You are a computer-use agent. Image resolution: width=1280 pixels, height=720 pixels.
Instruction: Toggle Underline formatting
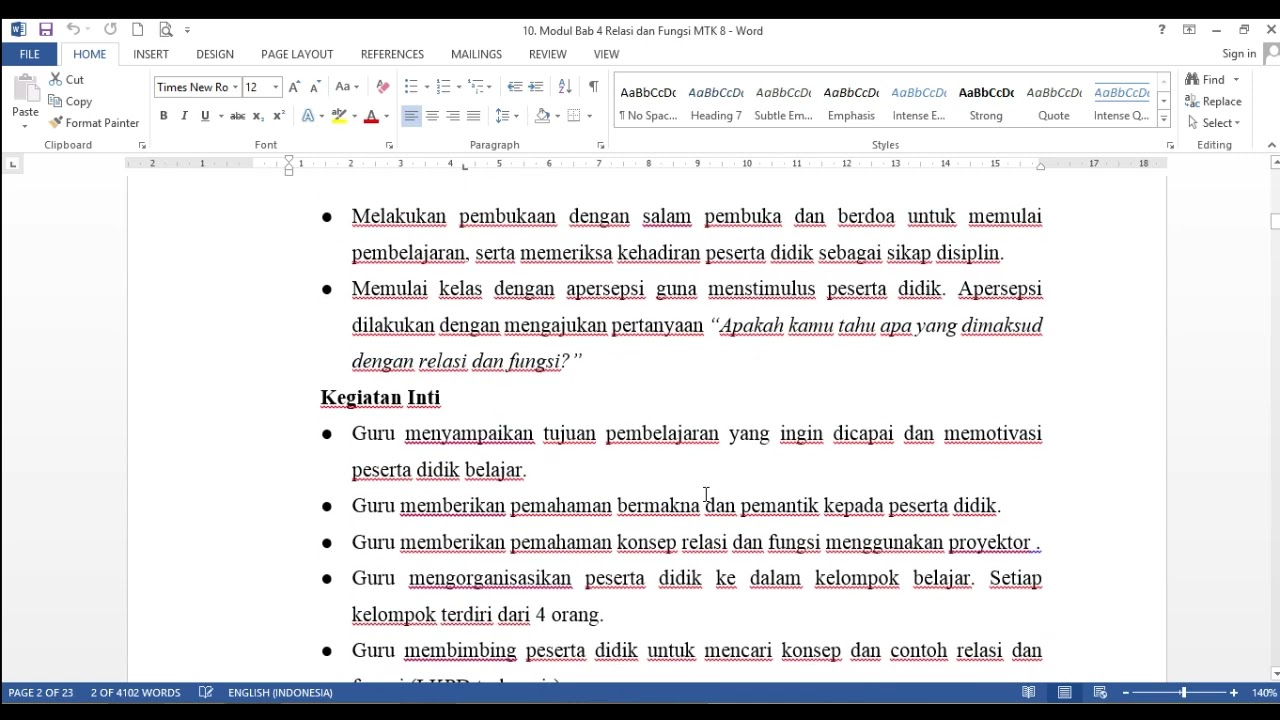(x=205, y=116)
